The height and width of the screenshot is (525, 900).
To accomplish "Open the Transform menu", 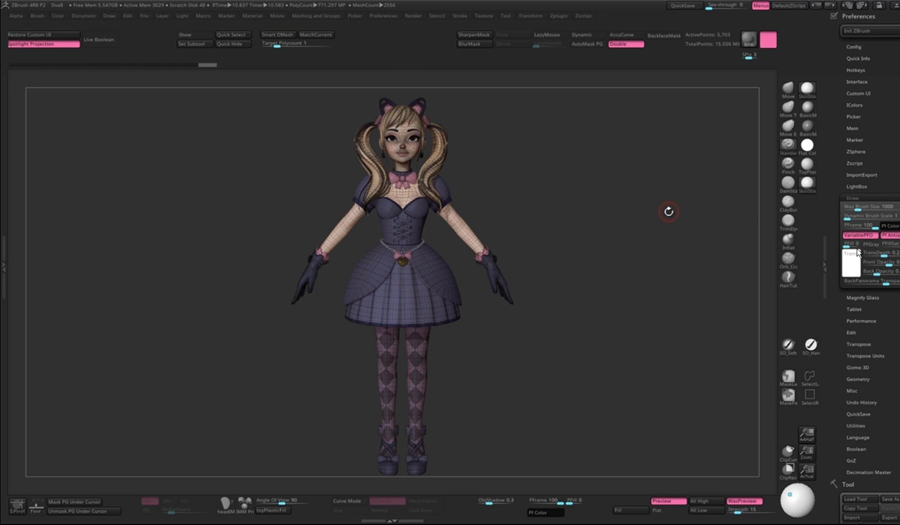I will pyautogui.click(x=530, y=16).
